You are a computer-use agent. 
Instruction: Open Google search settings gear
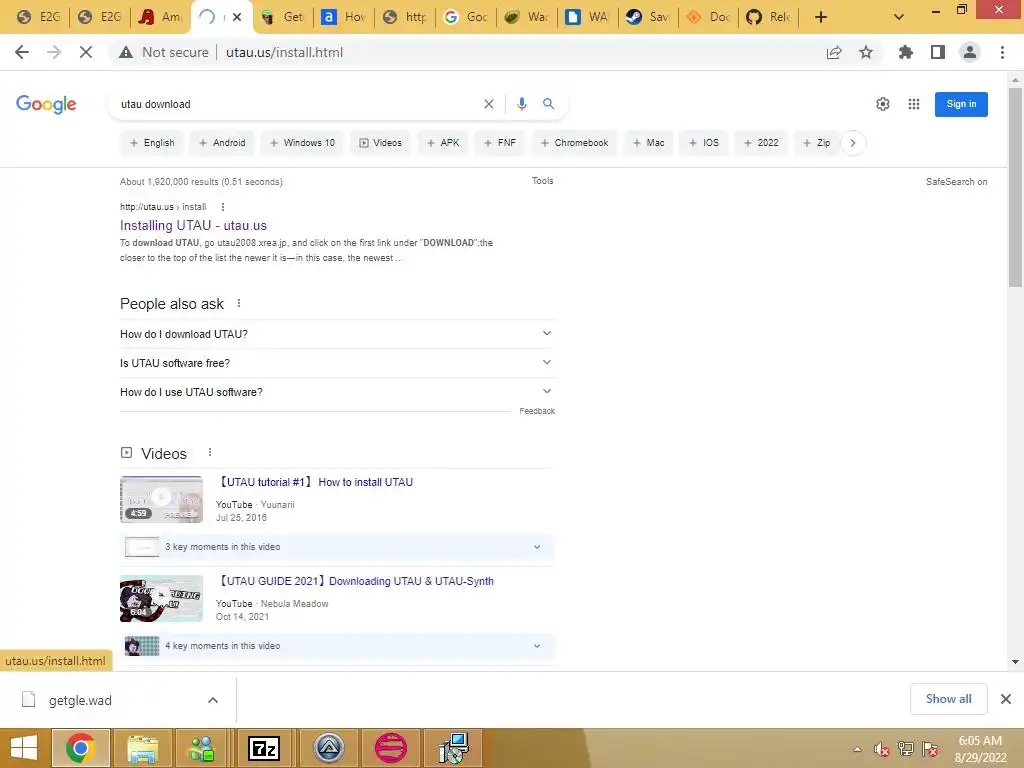coord(883,104)
